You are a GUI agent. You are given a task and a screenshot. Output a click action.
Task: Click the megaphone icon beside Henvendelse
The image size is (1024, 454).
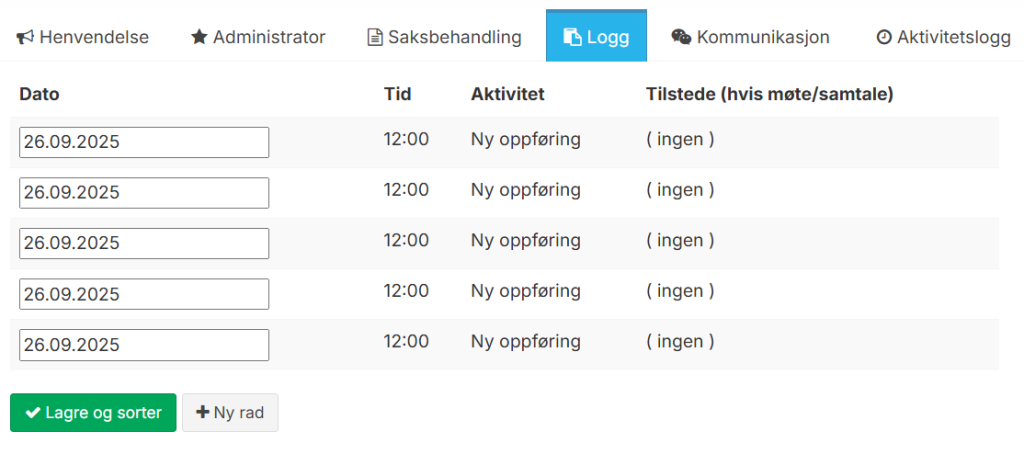coord(26,38)
